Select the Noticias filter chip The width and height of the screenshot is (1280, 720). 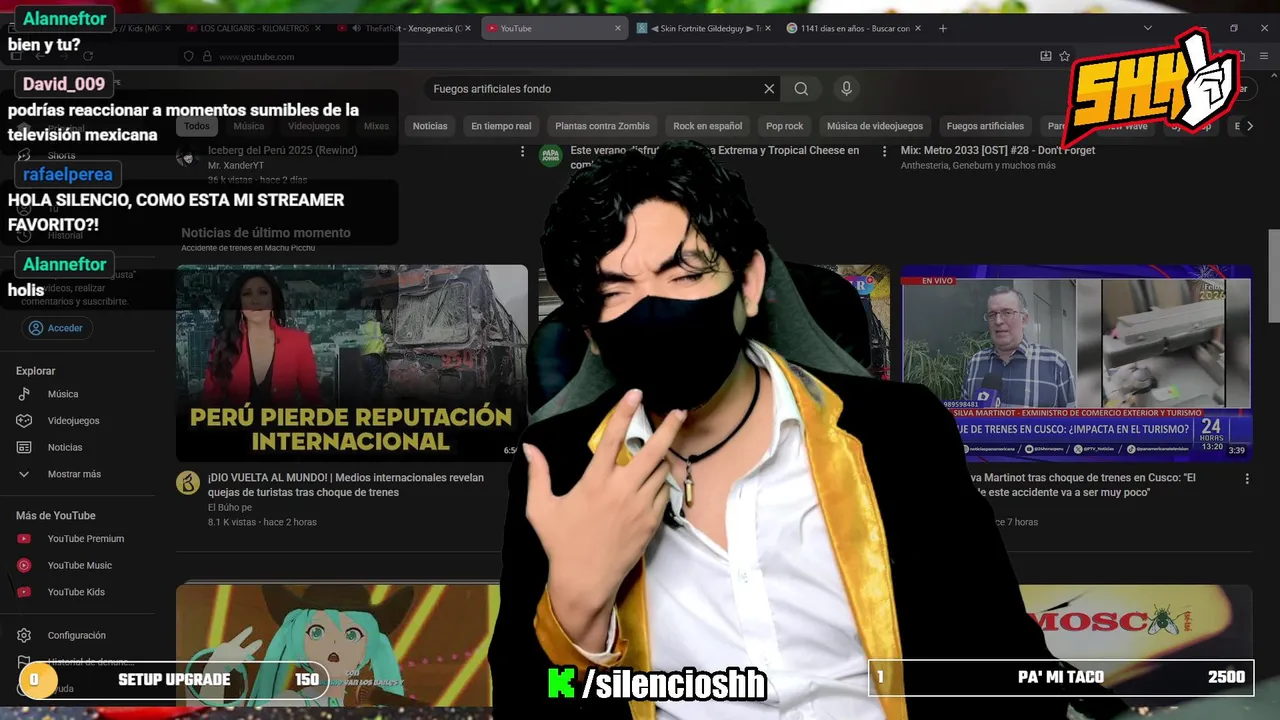coord(430,126)
